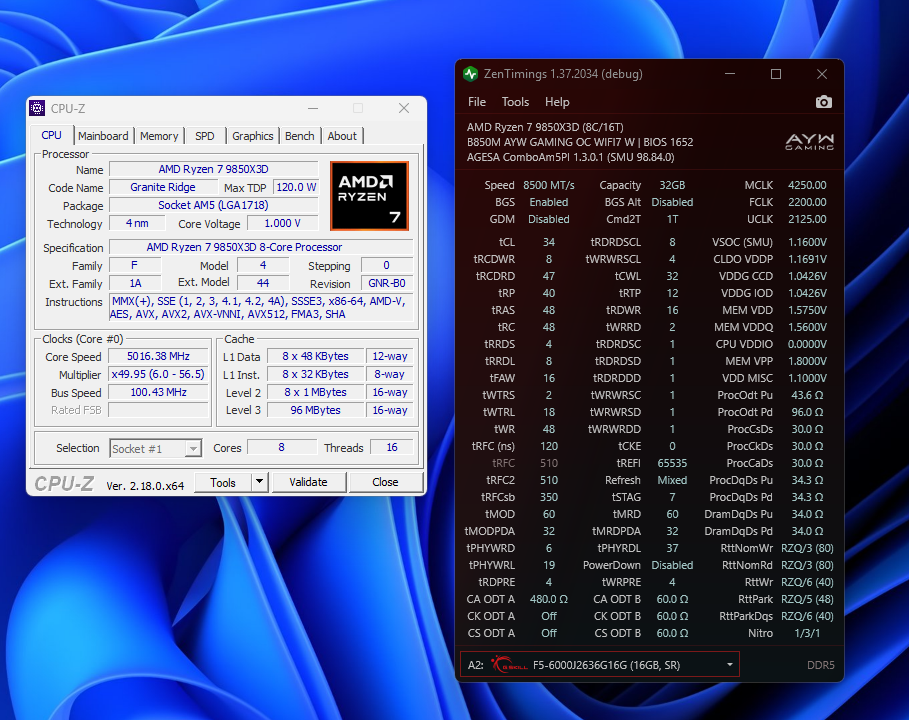This screenshot has width=909, height=720.
Task: Click the CA ODT A value '480.0 Ω'
Action: (548, 599)
